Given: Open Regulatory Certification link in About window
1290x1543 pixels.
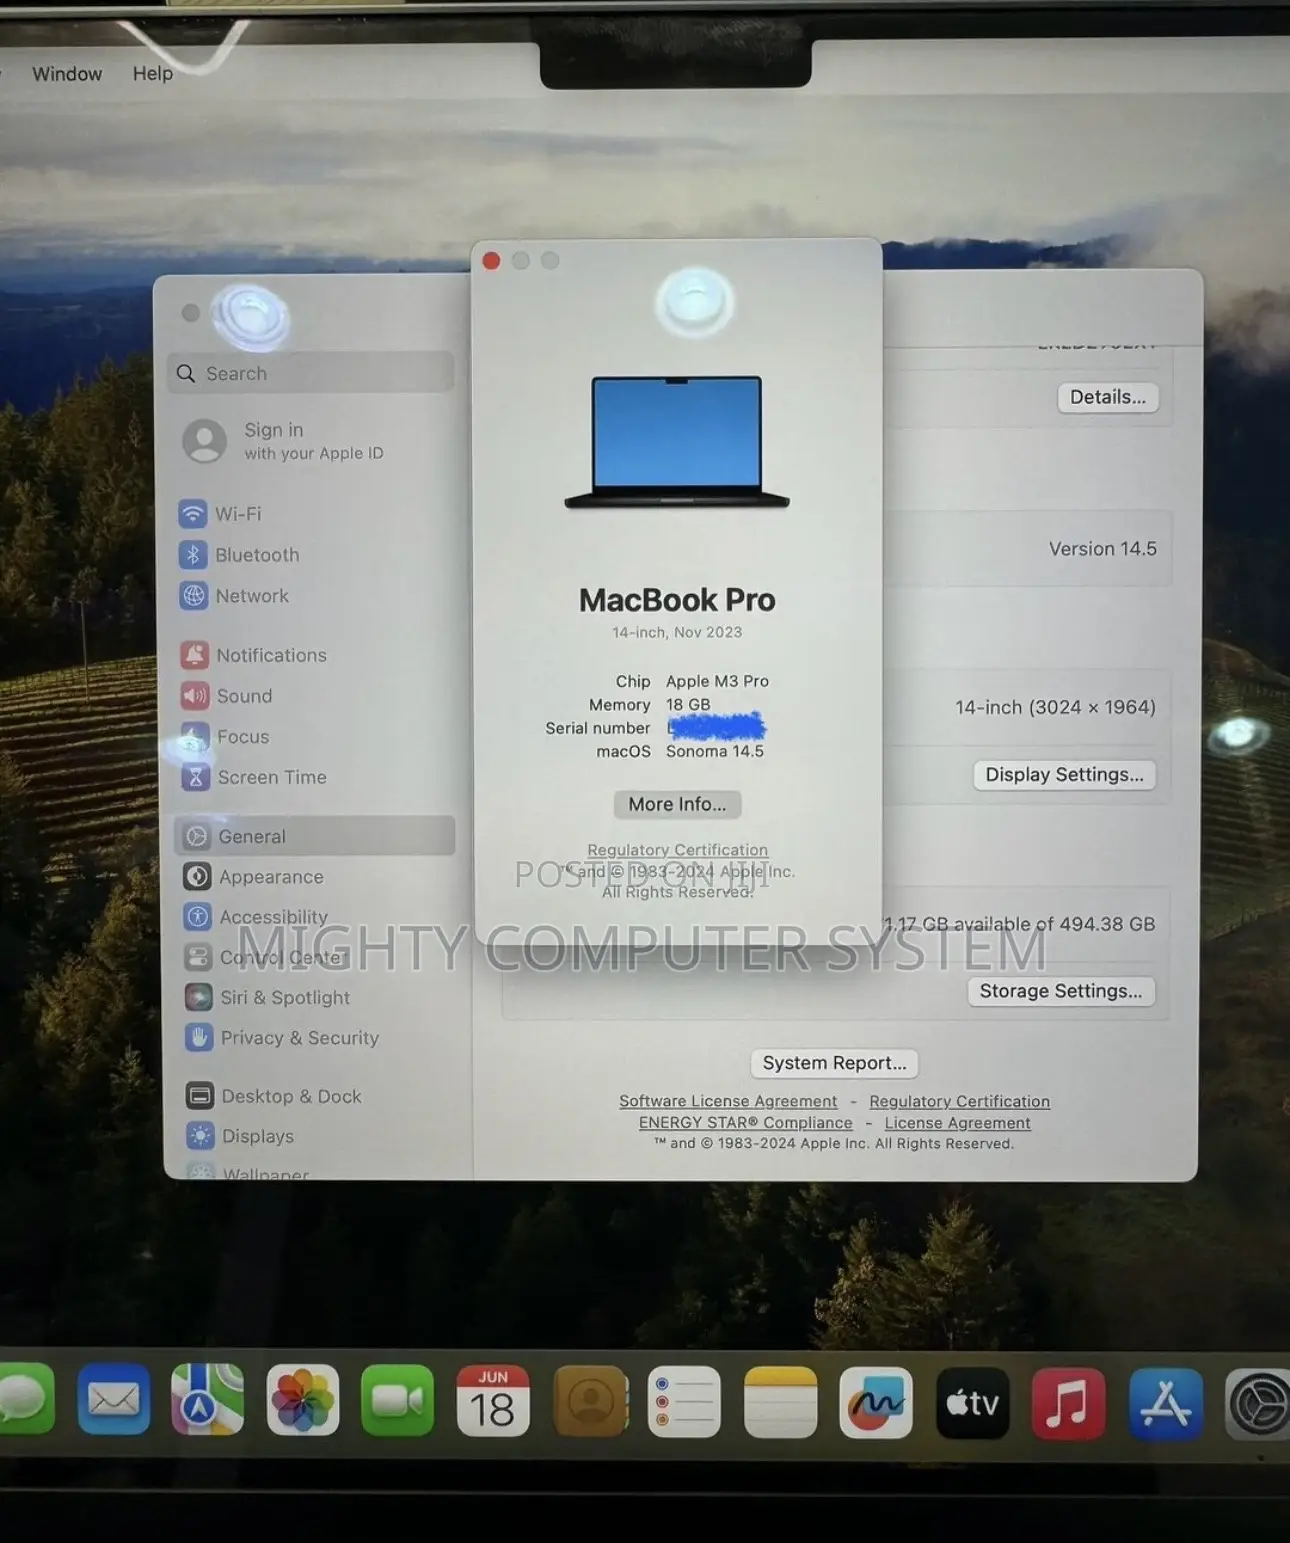Looking at the screenshot, I should tap(677, 850).
